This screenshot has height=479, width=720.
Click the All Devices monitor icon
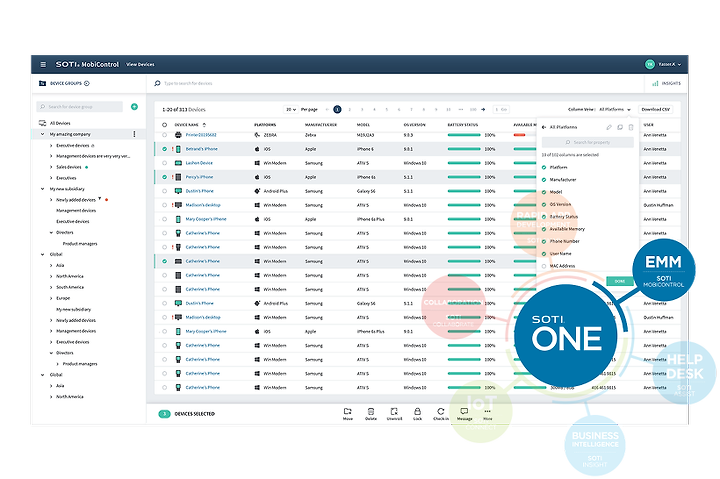tap(42, 123)
